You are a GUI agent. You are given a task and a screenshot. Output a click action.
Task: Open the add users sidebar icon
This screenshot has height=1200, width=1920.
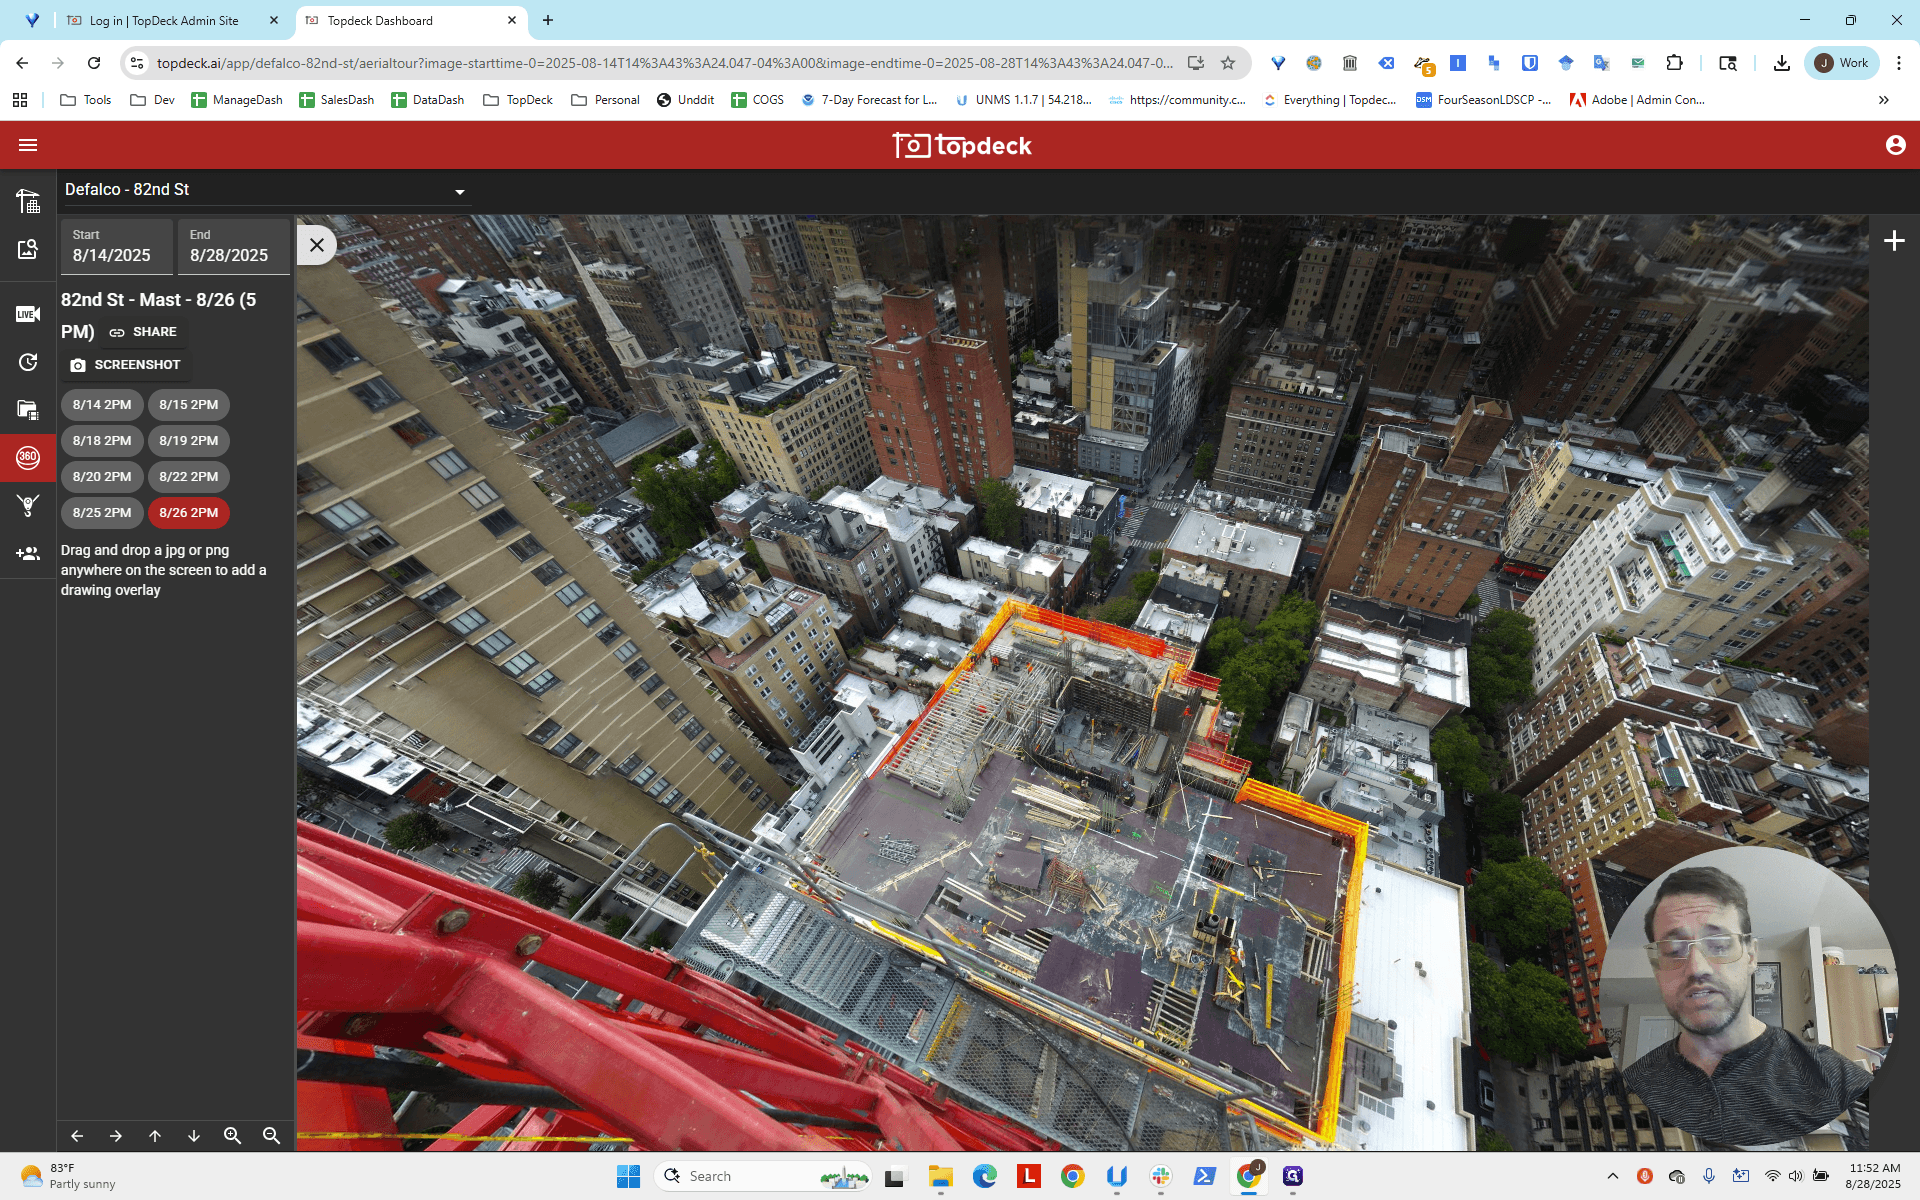[28, 553]
